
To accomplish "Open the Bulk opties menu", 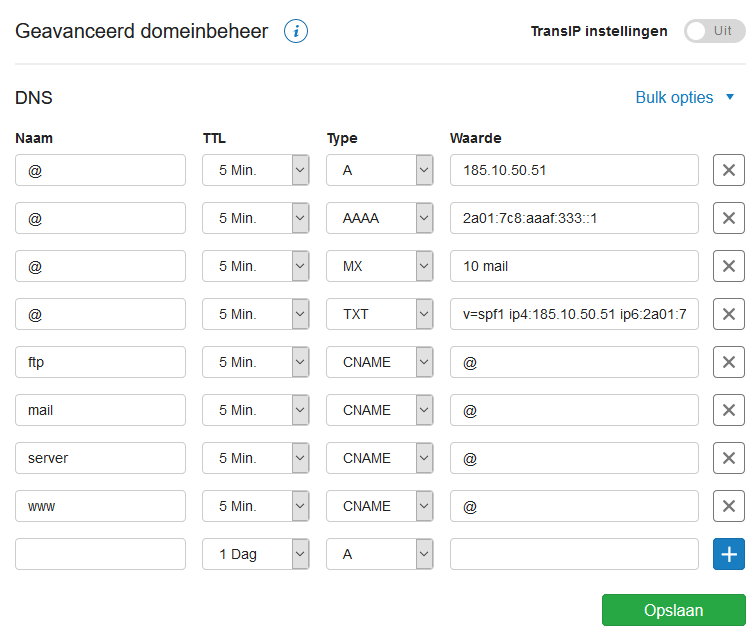I will [x=685, y=97].
